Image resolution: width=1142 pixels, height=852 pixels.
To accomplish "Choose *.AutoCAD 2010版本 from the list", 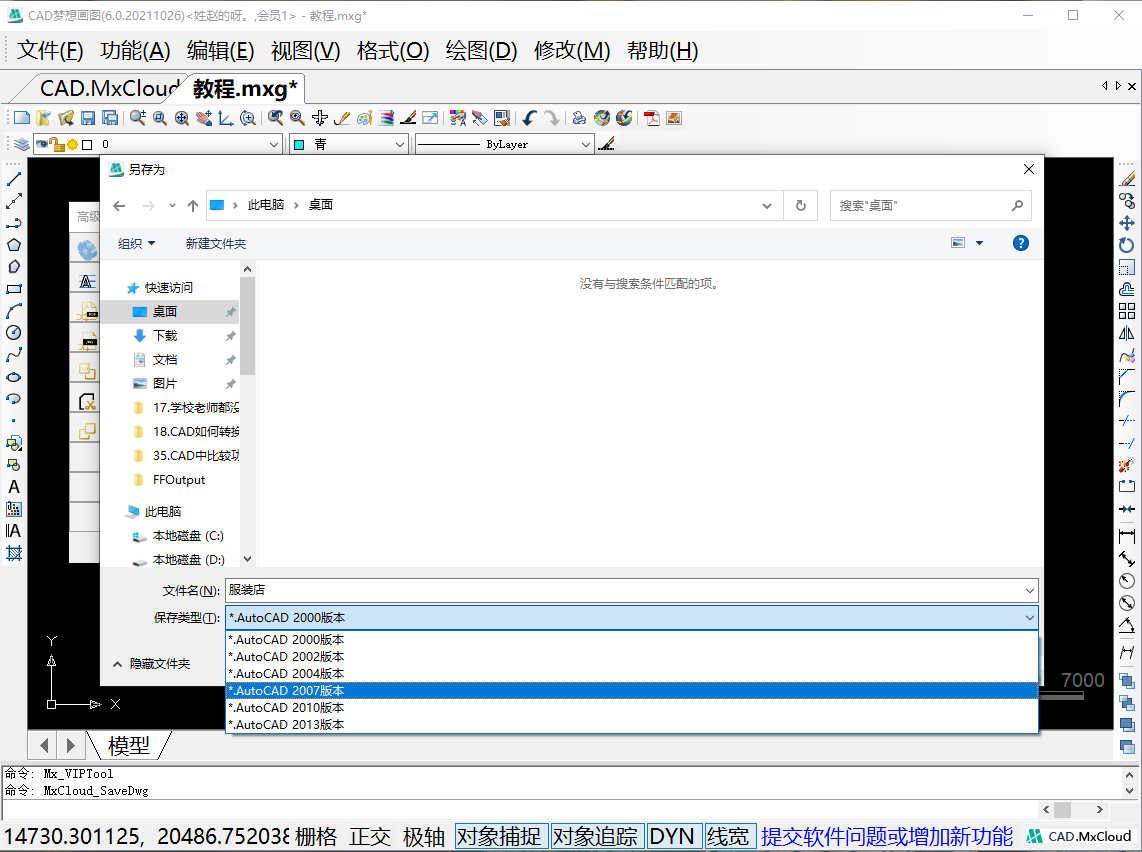I will pyautogui.click(x=632, y=707).
